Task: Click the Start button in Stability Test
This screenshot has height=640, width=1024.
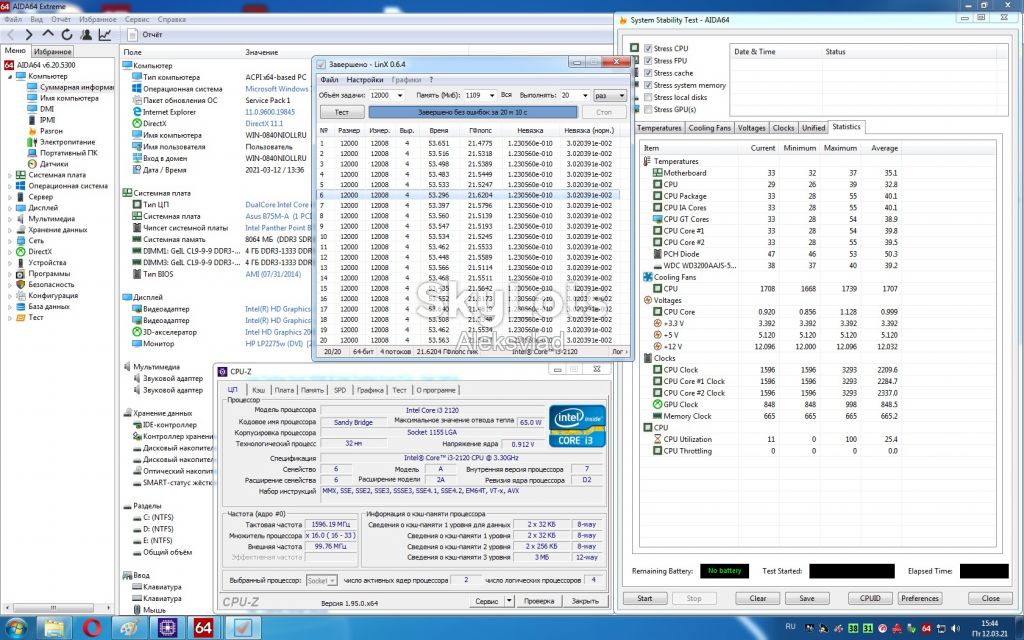Action: pyautogui.click(x=645, y=598)
